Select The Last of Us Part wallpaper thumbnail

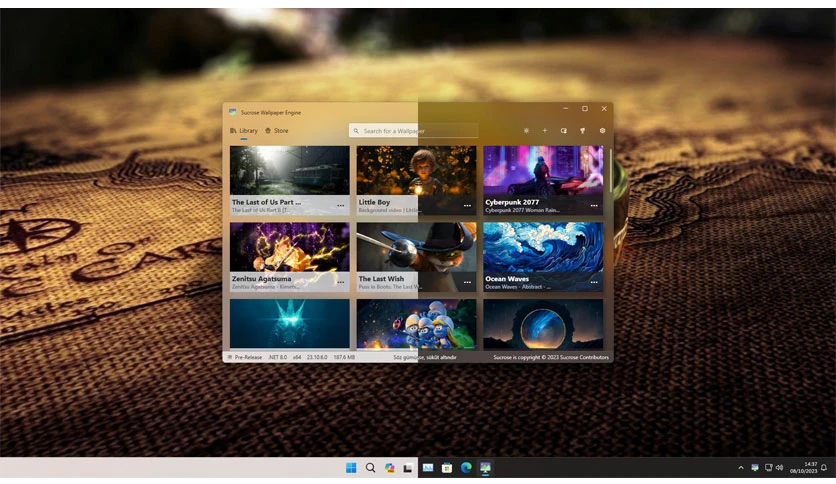pyautogui.click(x=290, y=171)
